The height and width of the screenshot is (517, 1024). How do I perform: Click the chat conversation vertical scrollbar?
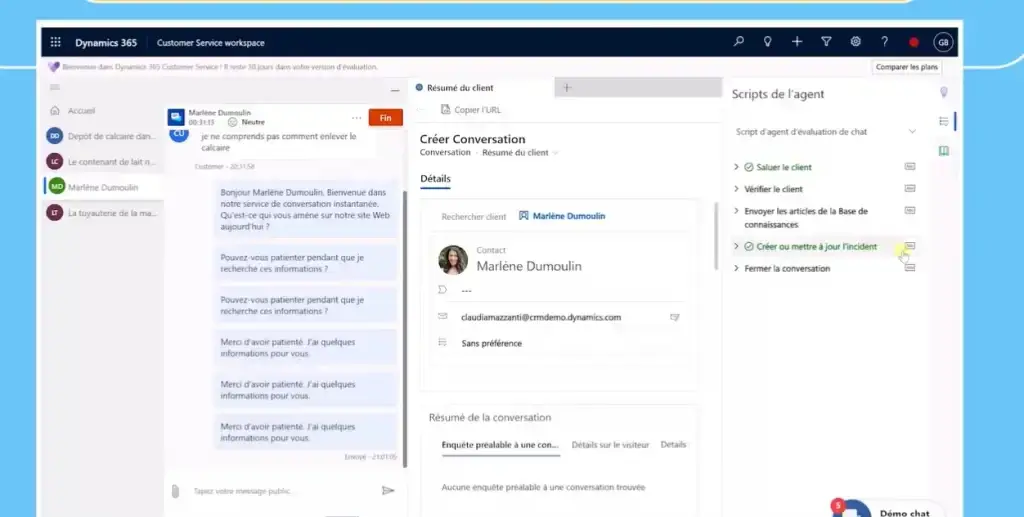coord(404,328)
